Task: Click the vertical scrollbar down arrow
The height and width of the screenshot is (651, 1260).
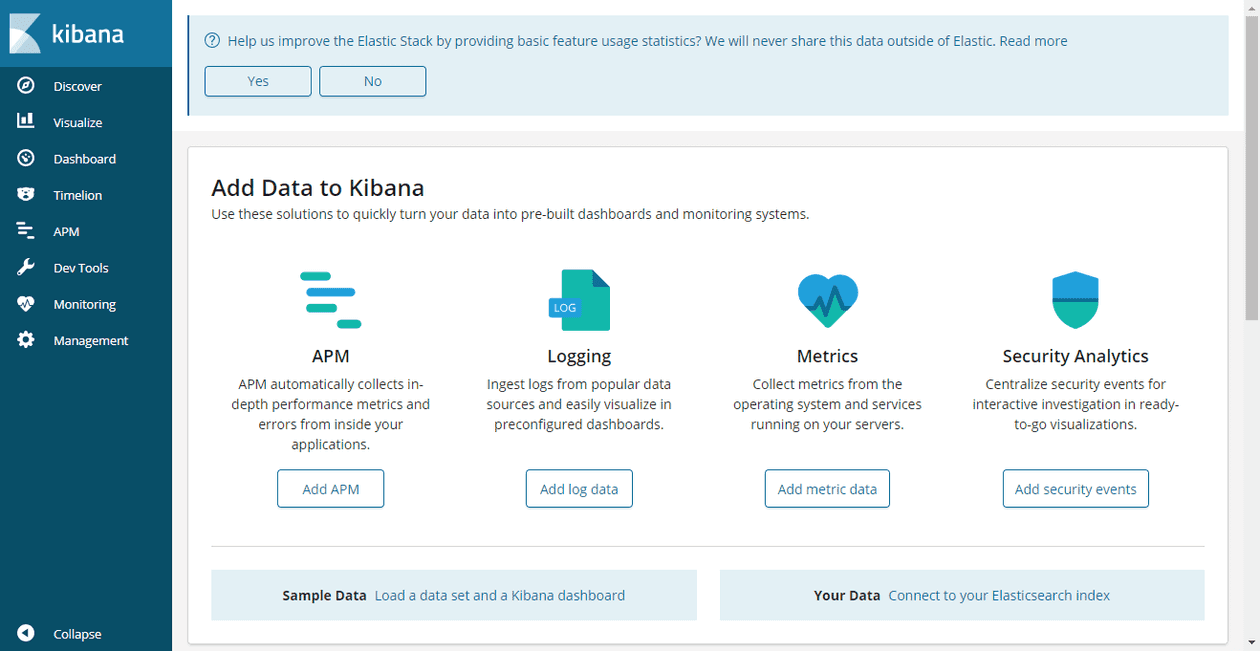Action: [1252, 643]
